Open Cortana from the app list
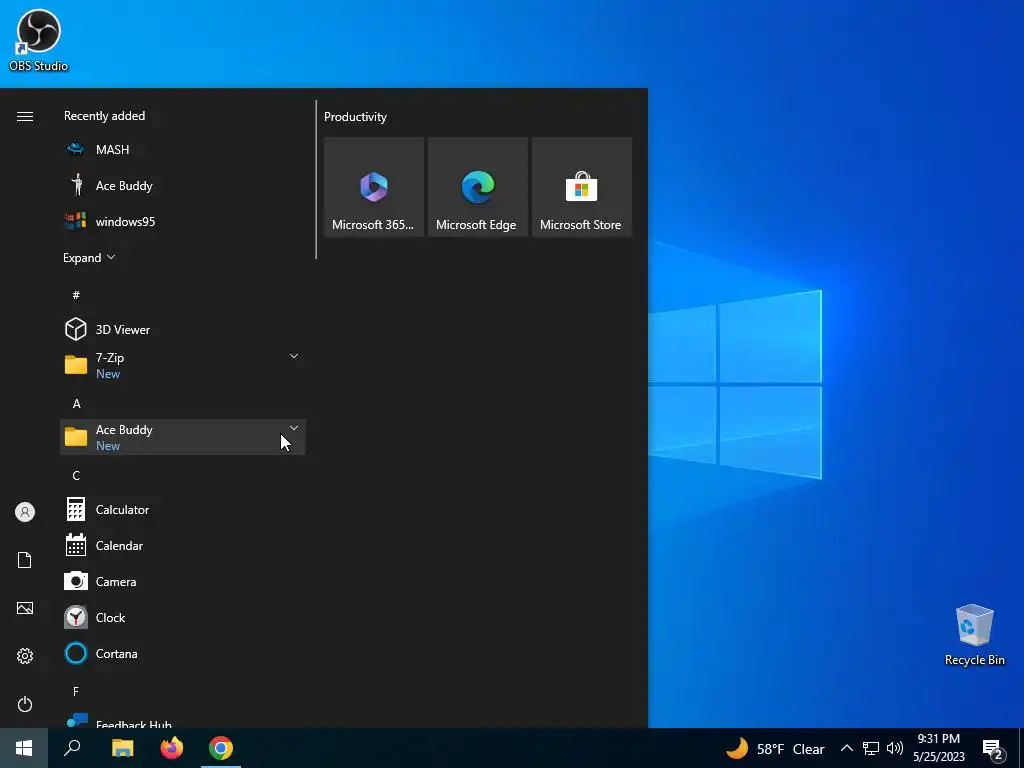The width and height of the screenshot is (1024, 768). pos(183,653)
